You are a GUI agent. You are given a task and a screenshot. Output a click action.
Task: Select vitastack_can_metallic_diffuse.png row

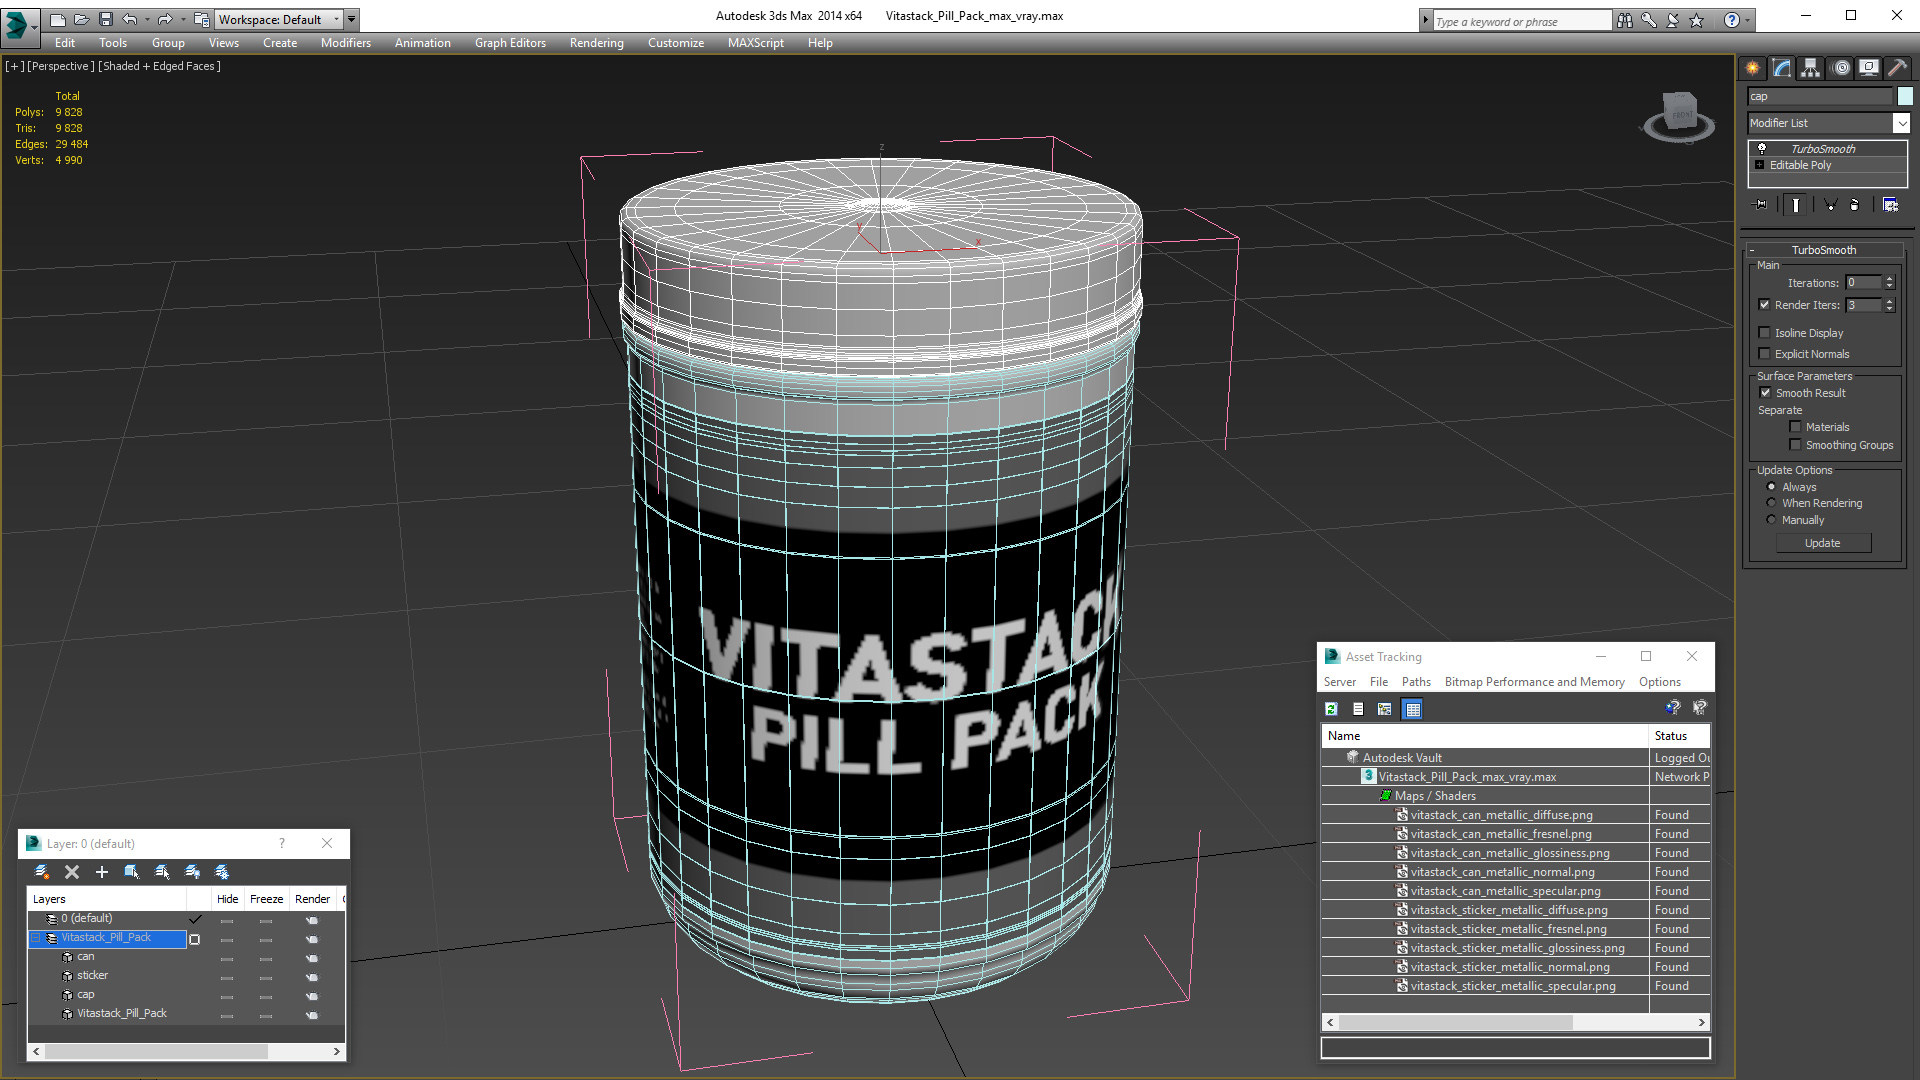click(1515, 815)
